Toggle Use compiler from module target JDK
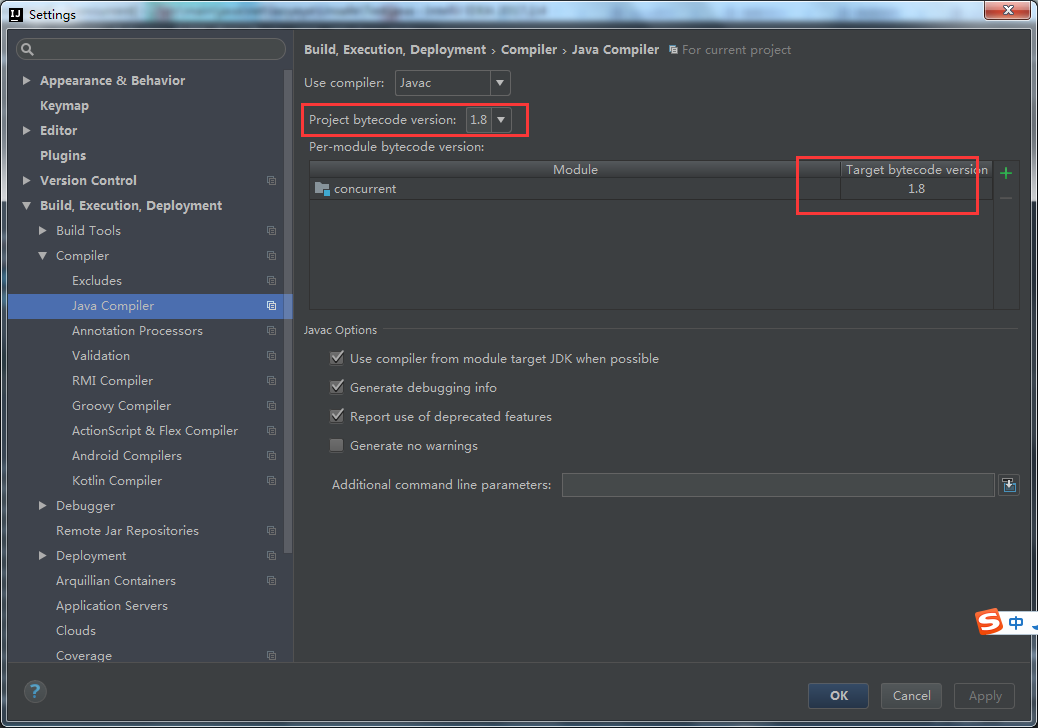The image size is (1038, 728). pos(337,358)
